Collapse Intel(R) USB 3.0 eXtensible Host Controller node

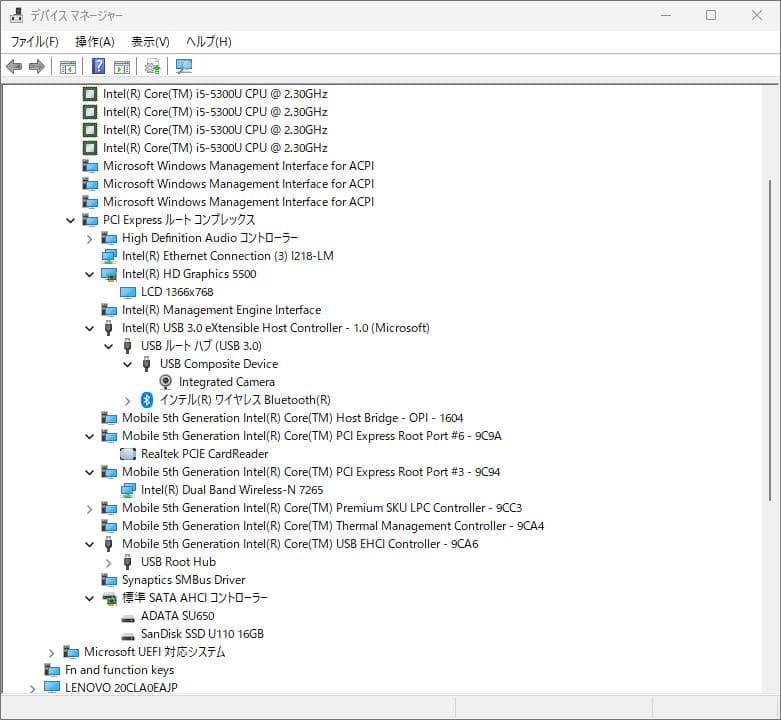[90, 329]
